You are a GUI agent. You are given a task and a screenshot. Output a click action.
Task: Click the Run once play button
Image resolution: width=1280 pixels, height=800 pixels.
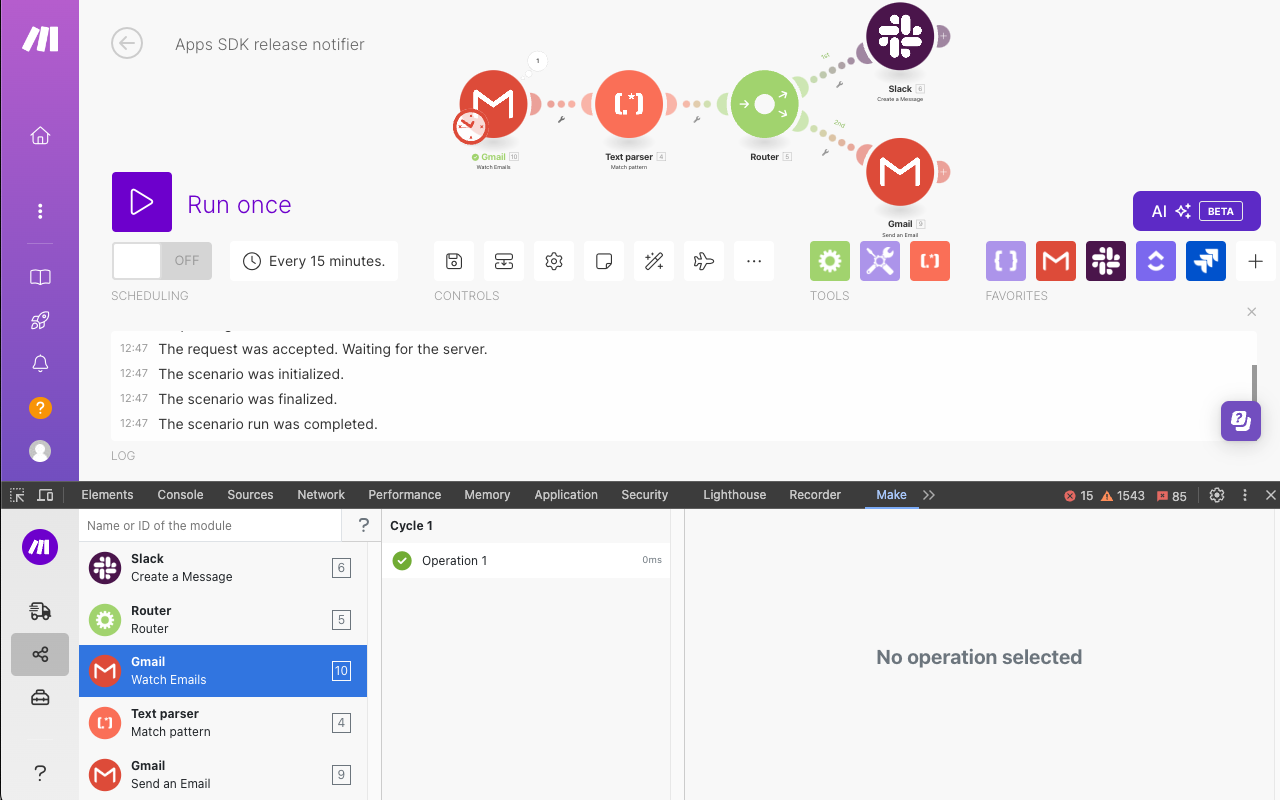tap(142, 202)
